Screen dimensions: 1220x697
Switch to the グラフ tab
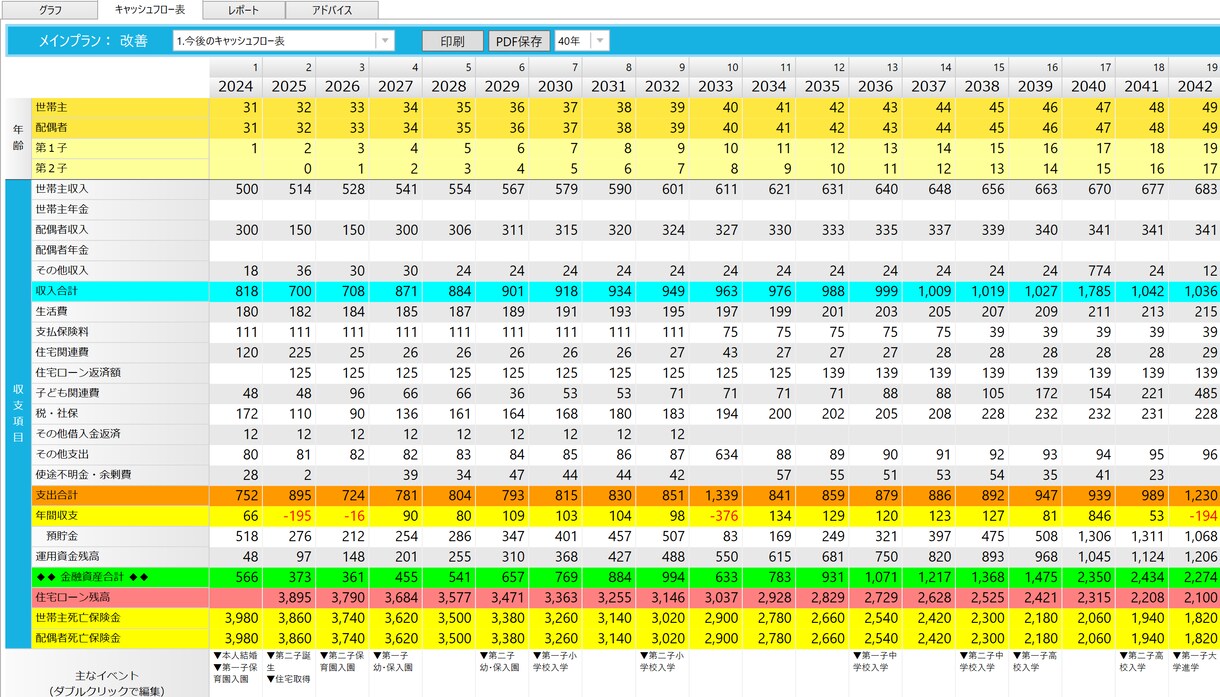tap(49, 10)
